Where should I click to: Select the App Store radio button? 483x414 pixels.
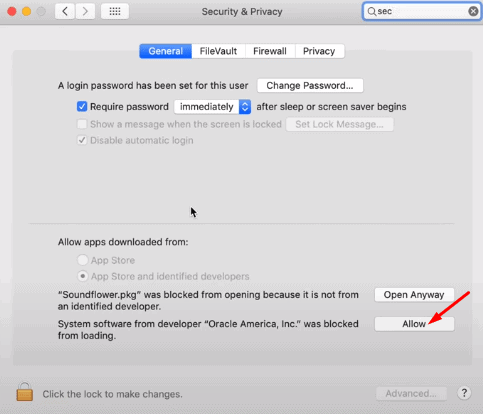point(82,260)
